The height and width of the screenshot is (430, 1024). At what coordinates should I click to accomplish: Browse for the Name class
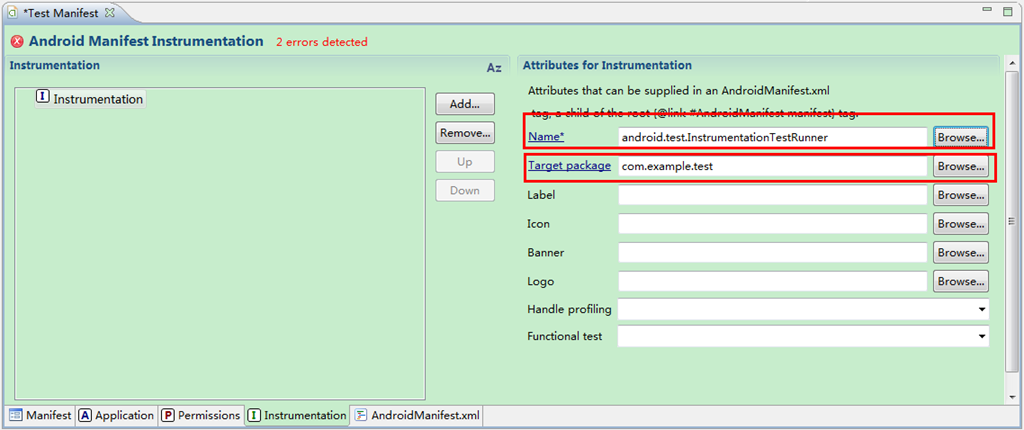[961, 137]
